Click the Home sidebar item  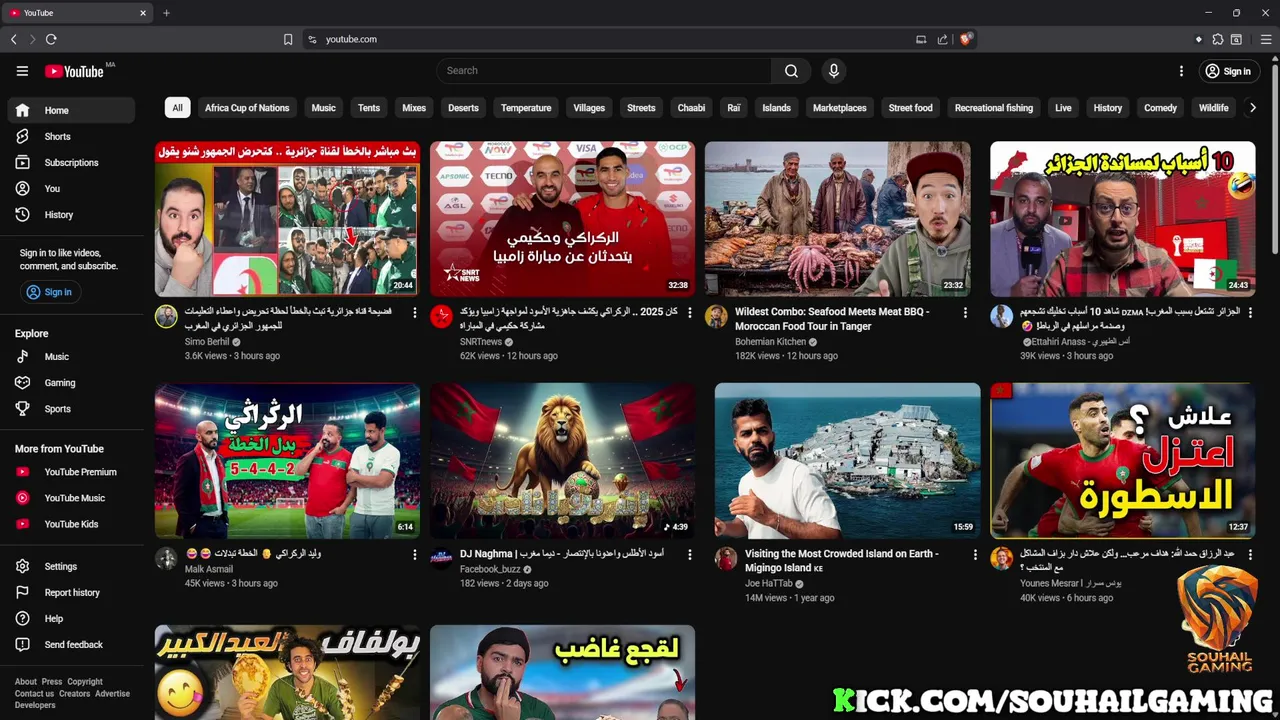coord(71,110)
